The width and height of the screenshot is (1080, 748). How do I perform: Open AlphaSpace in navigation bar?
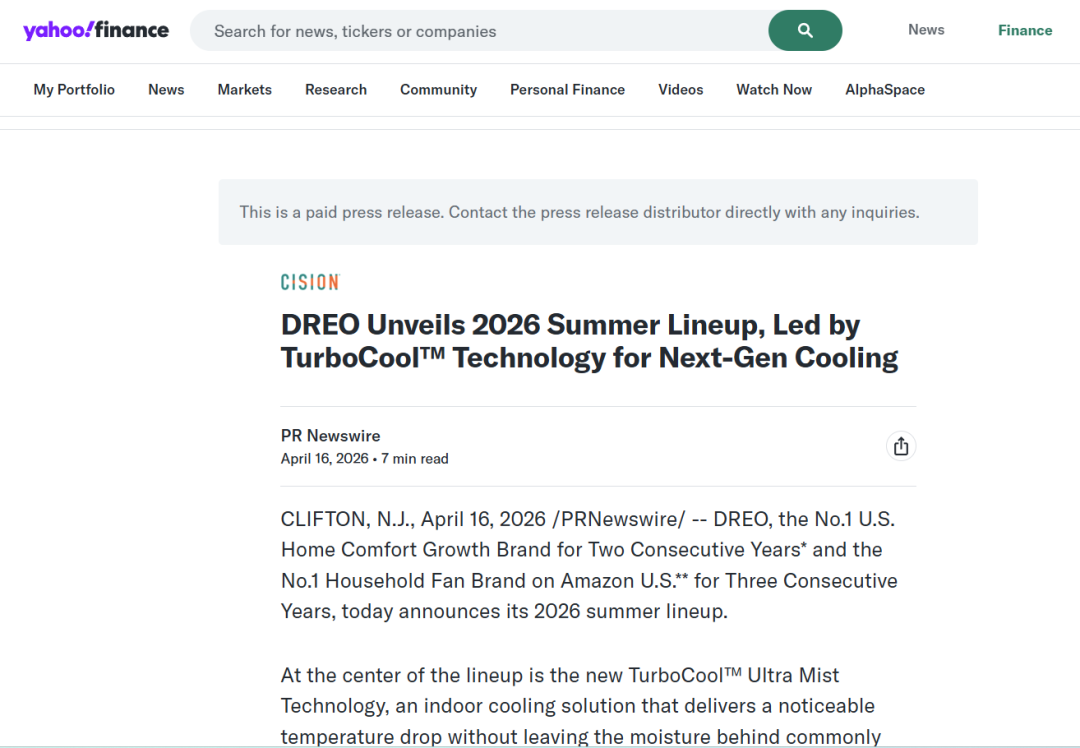(x=885, y=90)
